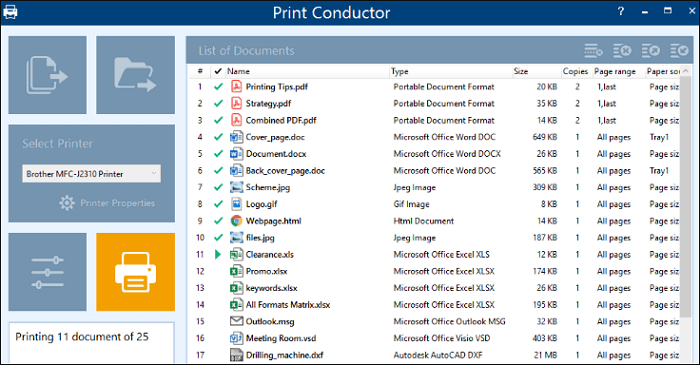Click the second list toolbar icon with the x mark
This screenshot has width=700, height=365.
point(622,51)
